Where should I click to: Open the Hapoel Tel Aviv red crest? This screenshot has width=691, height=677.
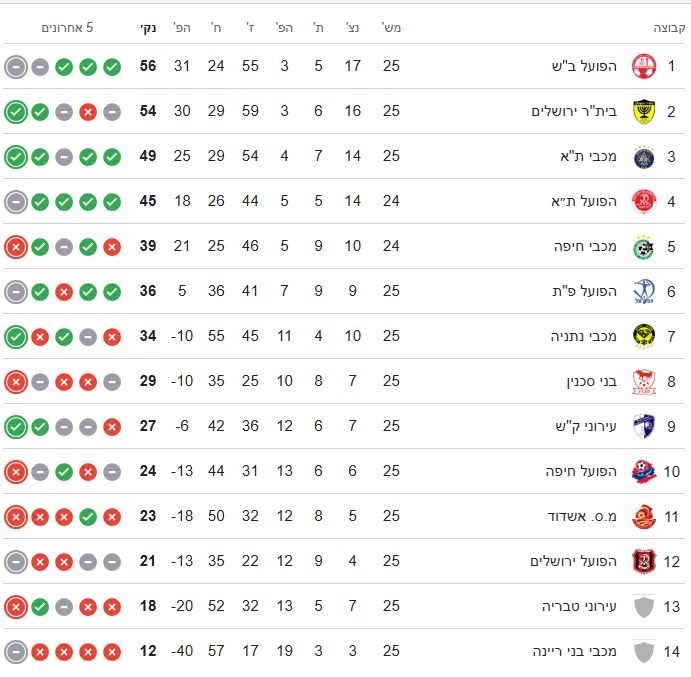(644, 202)
